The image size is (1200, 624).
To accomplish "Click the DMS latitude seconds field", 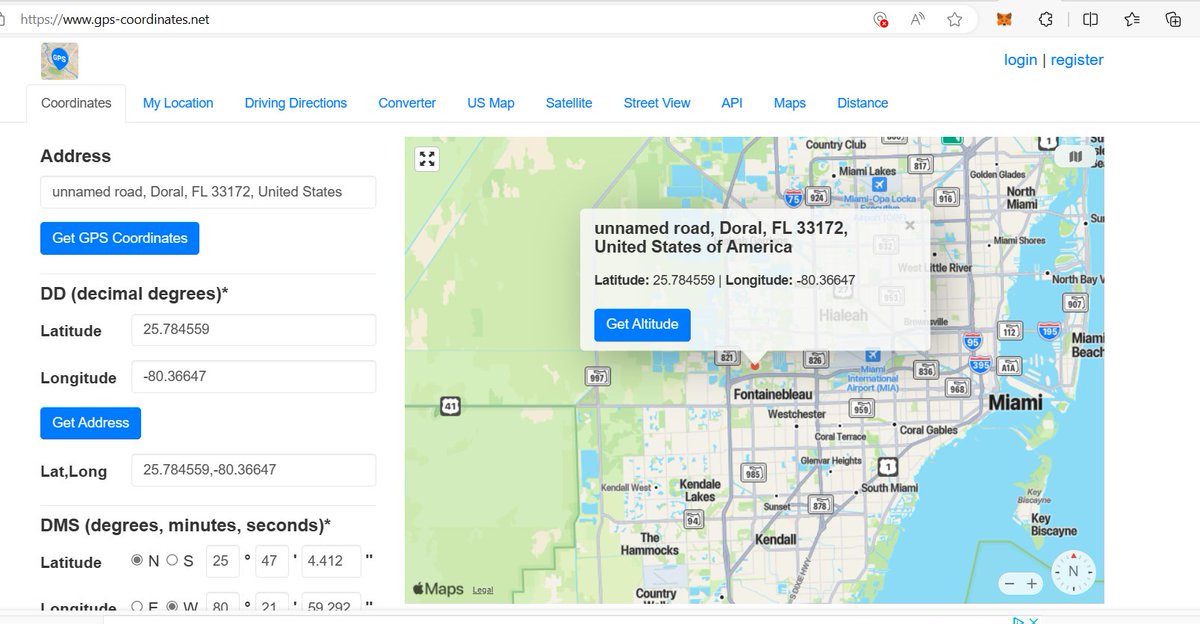I will (x=332, y=561).
